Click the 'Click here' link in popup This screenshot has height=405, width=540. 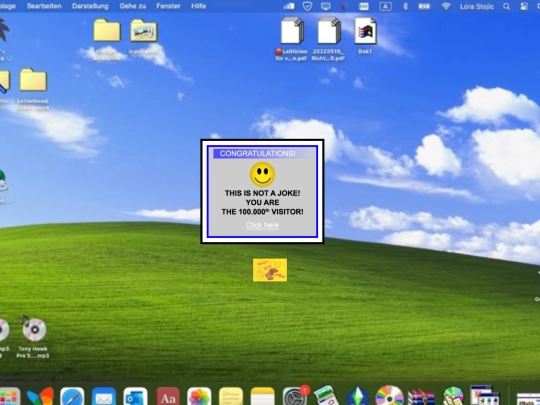(x=262, y=225)
